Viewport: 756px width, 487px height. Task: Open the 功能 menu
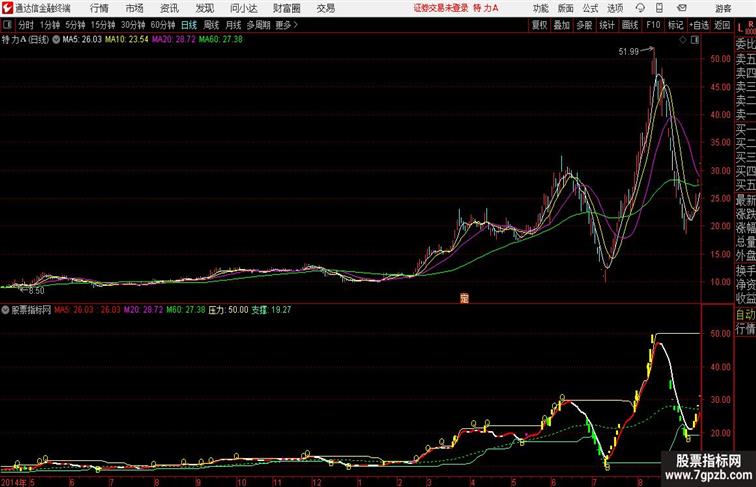541,8
